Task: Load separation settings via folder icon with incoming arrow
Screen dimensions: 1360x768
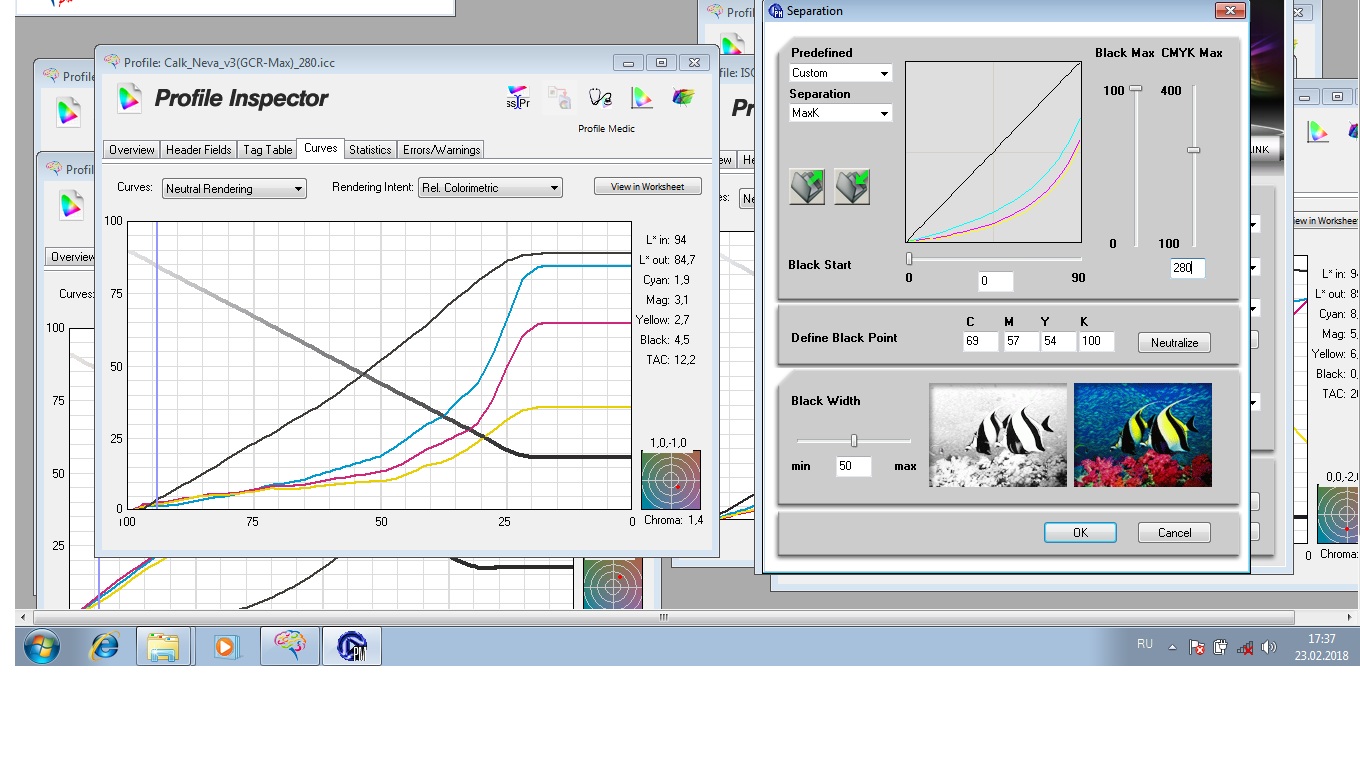Action: click(x=851, y=186)
